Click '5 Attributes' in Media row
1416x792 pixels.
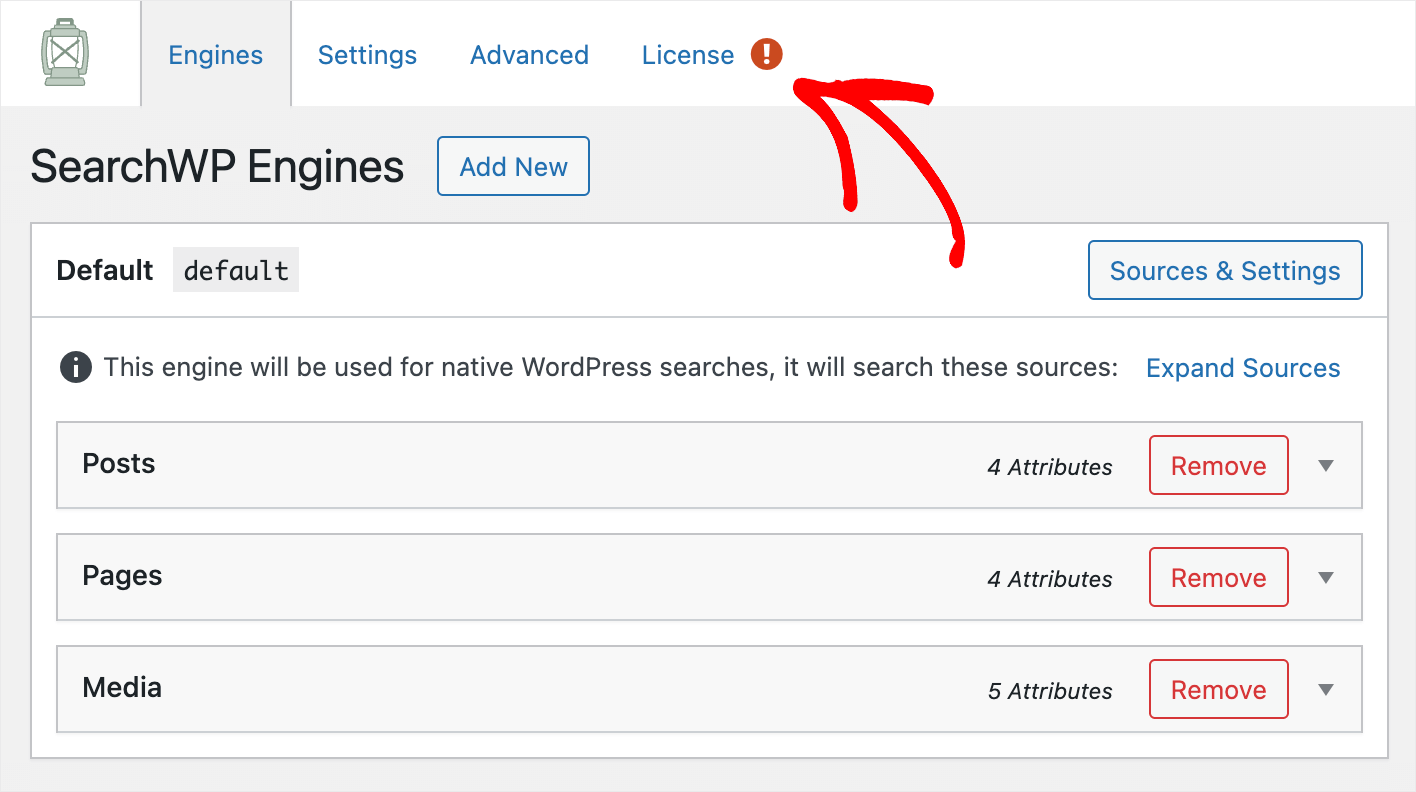(x=1050, y=691)
